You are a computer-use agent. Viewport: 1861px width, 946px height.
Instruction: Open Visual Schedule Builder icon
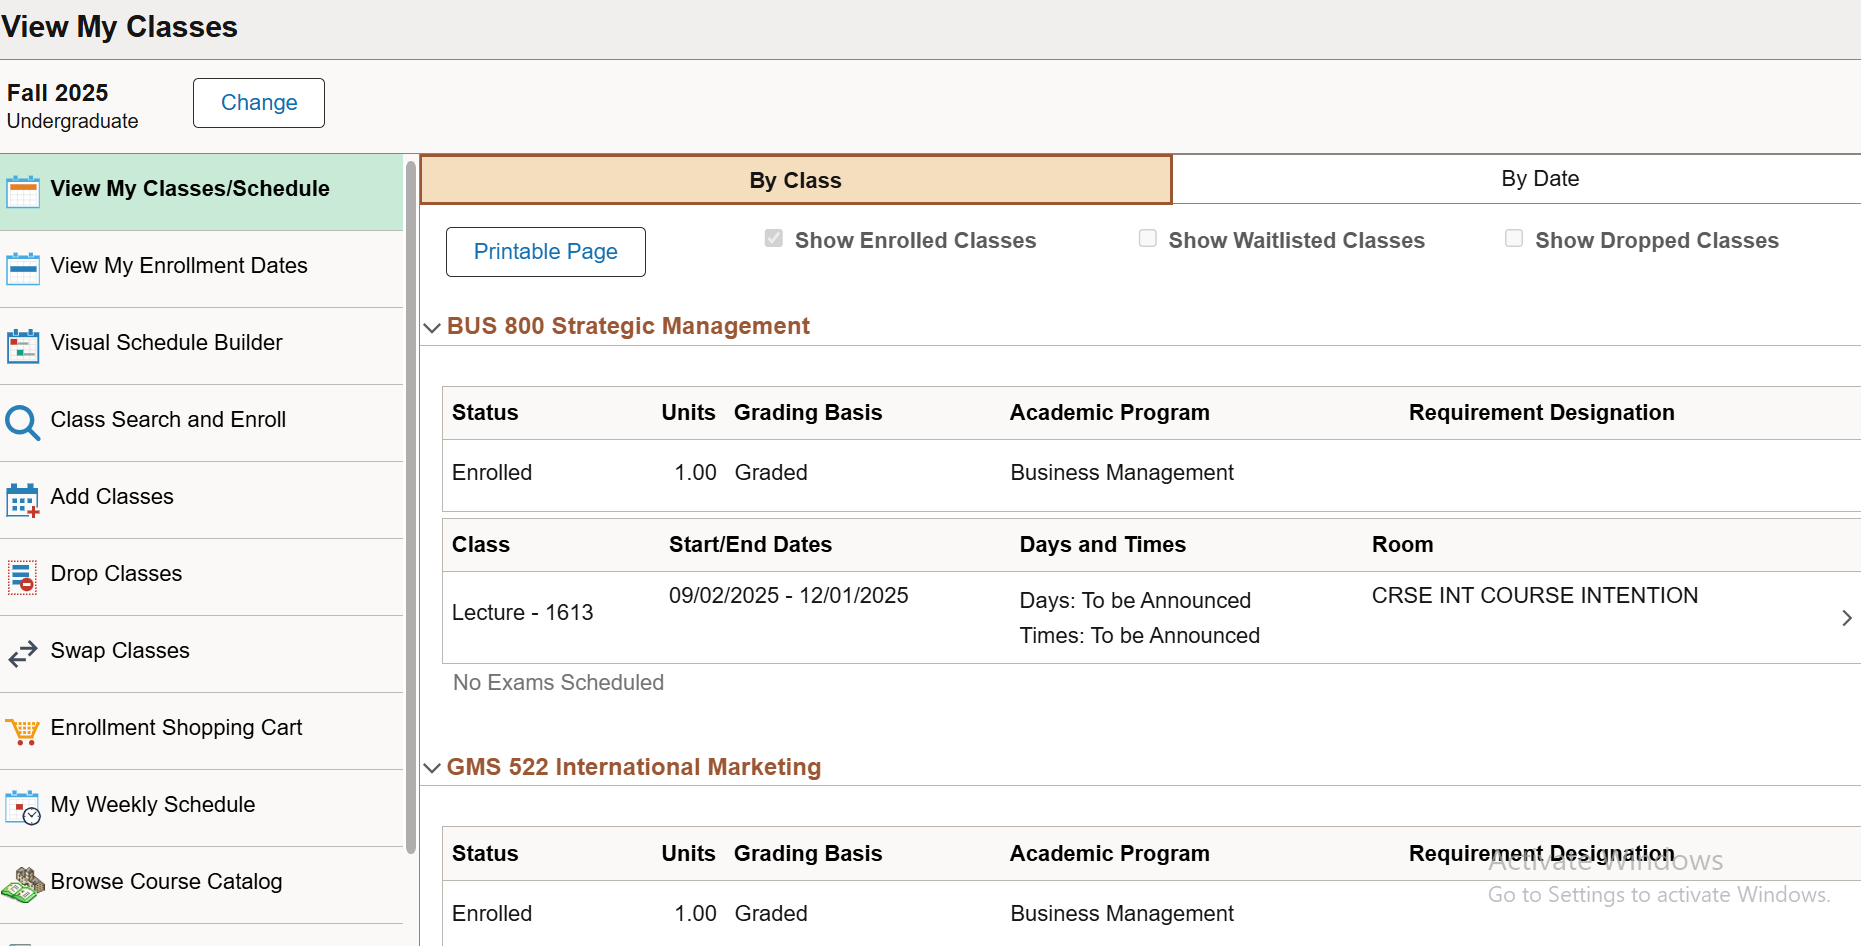[x=23, y=344]
